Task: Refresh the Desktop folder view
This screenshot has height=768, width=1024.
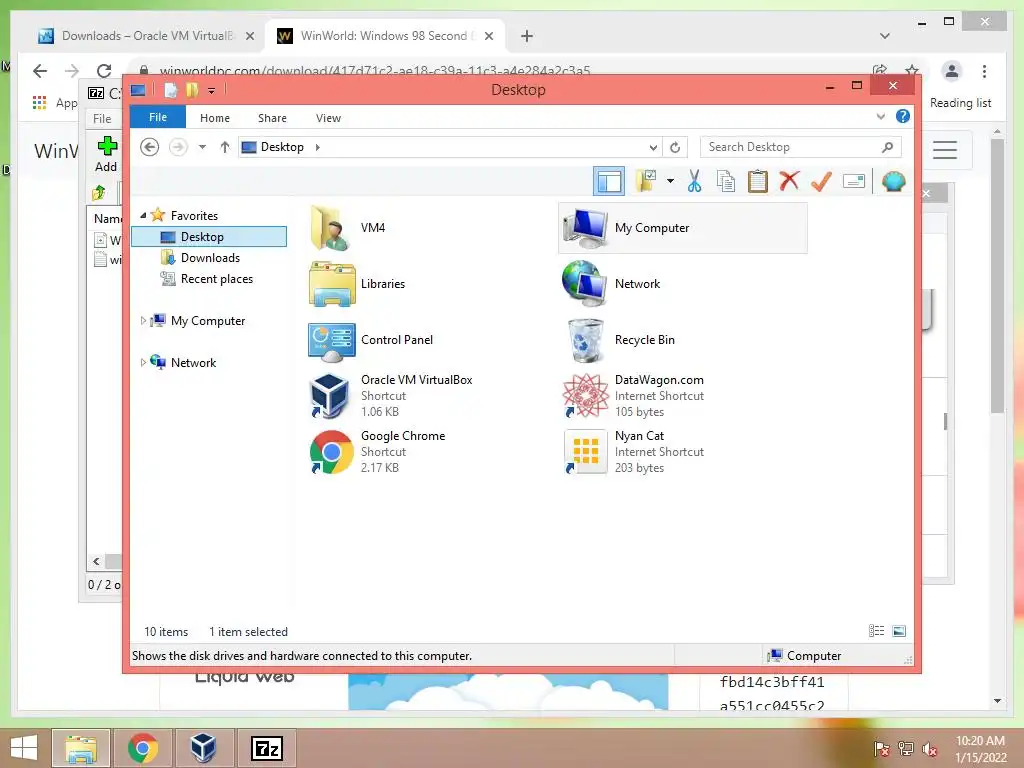Action: (675, 148)
